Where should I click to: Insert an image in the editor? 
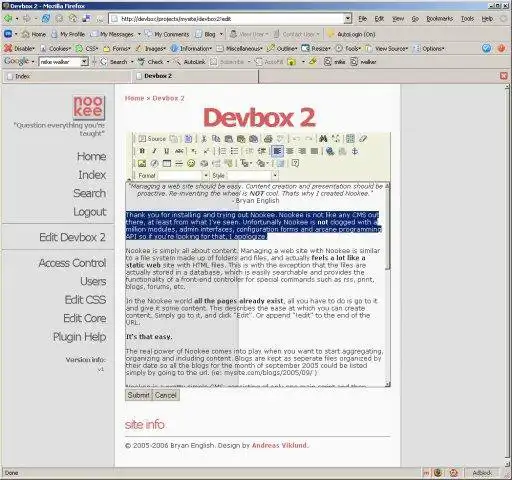[142, 163]
